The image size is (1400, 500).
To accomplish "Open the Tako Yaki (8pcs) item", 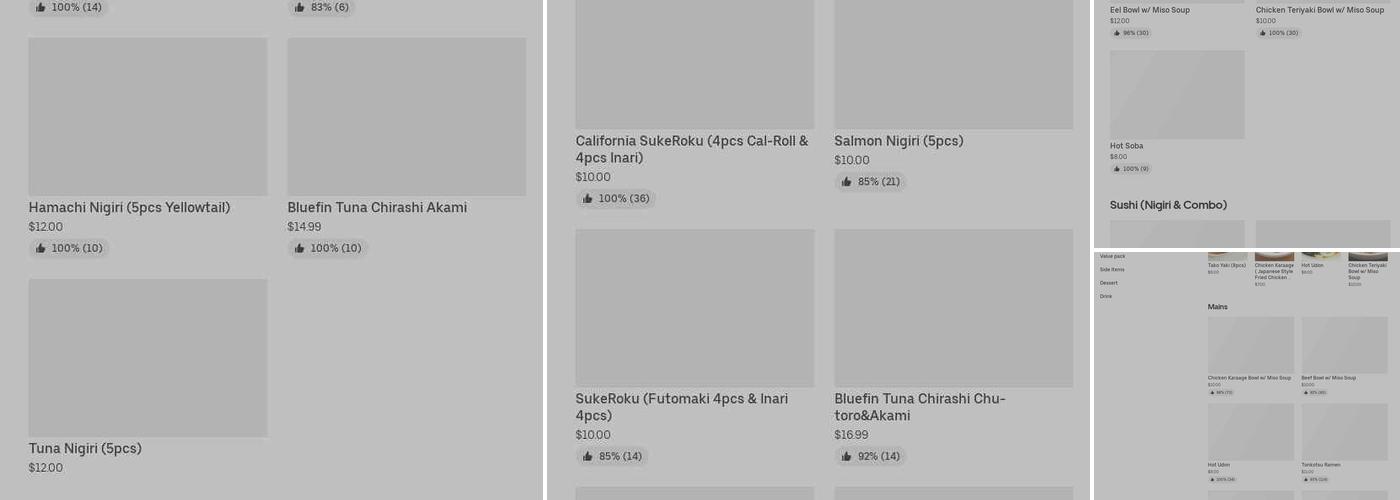I will coord(1226,266).
